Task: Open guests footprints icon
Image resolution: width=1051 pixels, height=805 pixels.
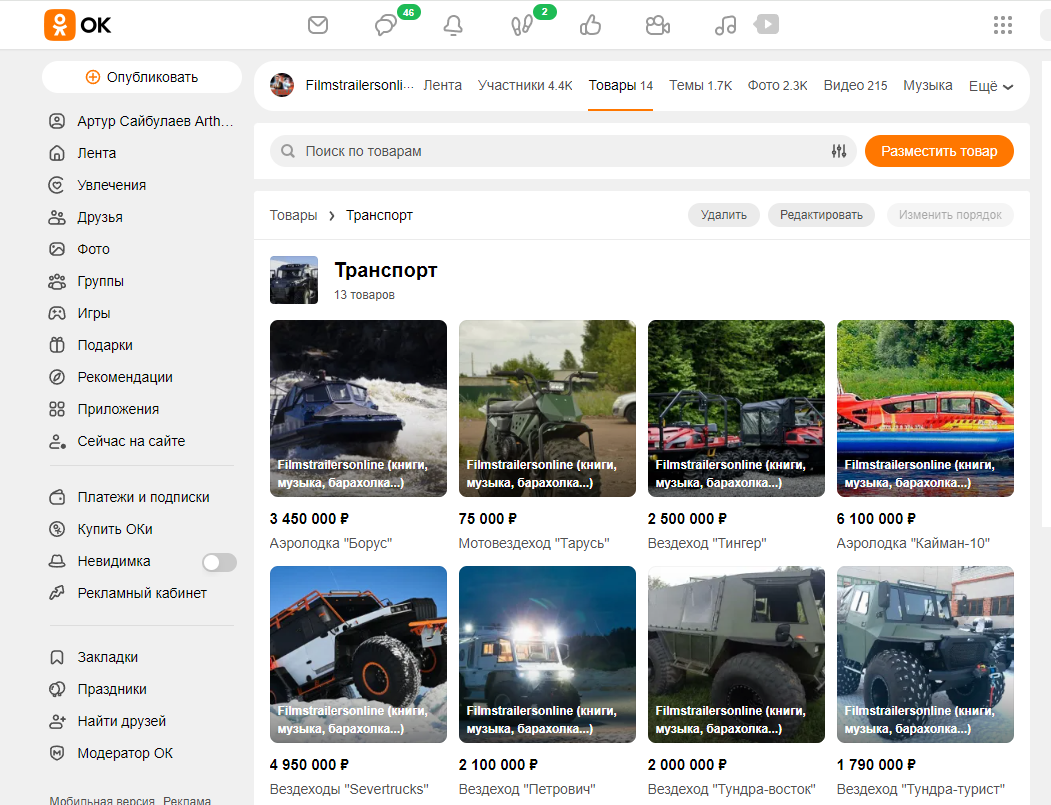Action: pos(521,25)
